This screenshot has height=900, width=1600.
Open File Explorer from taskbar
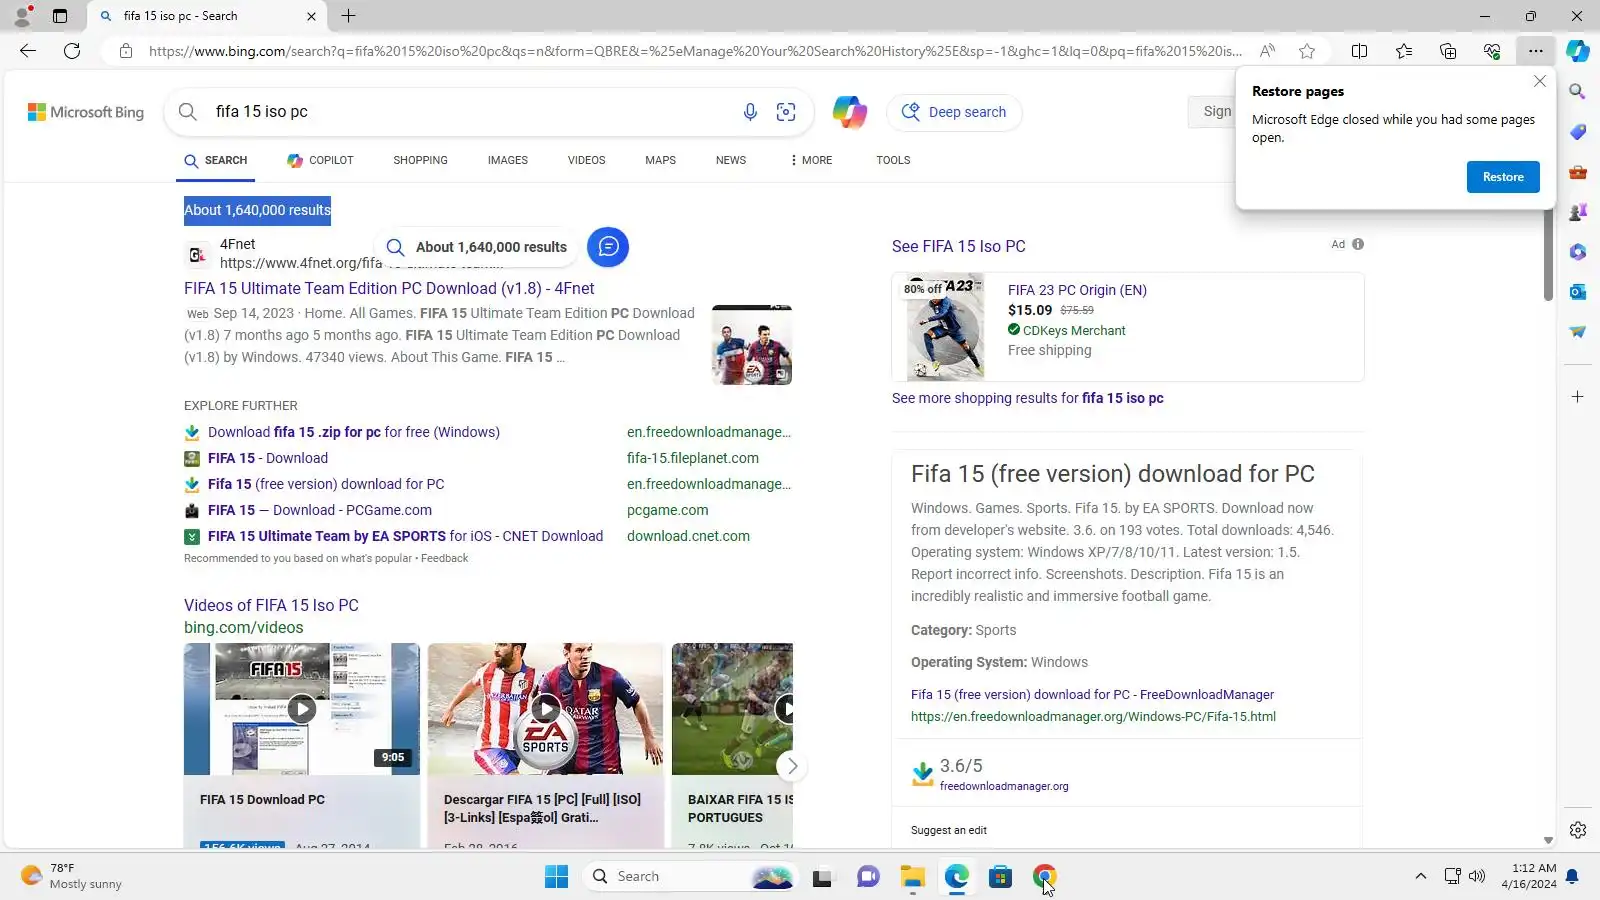pyautogui.click(x=912, y=877)
